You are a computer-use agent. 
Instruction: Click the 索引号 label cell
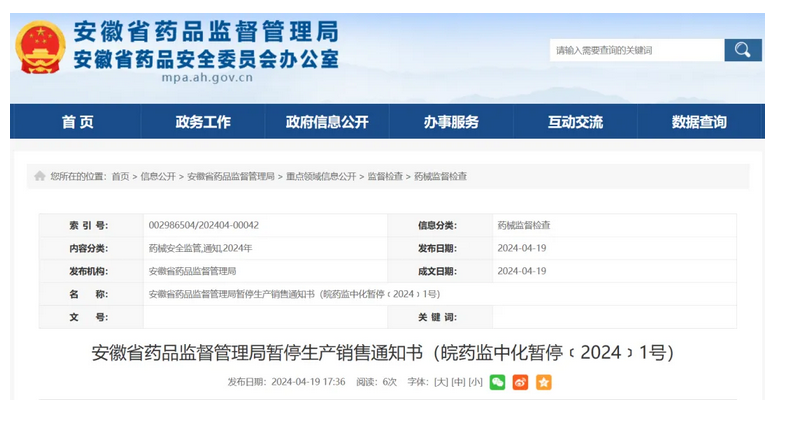tap(91, 225)
